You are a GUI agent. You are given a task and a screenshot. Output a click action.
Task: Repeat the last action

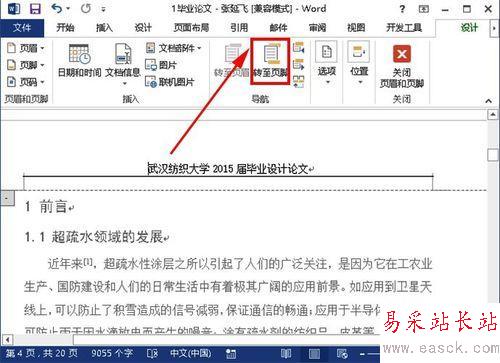(x=86, y=9)
